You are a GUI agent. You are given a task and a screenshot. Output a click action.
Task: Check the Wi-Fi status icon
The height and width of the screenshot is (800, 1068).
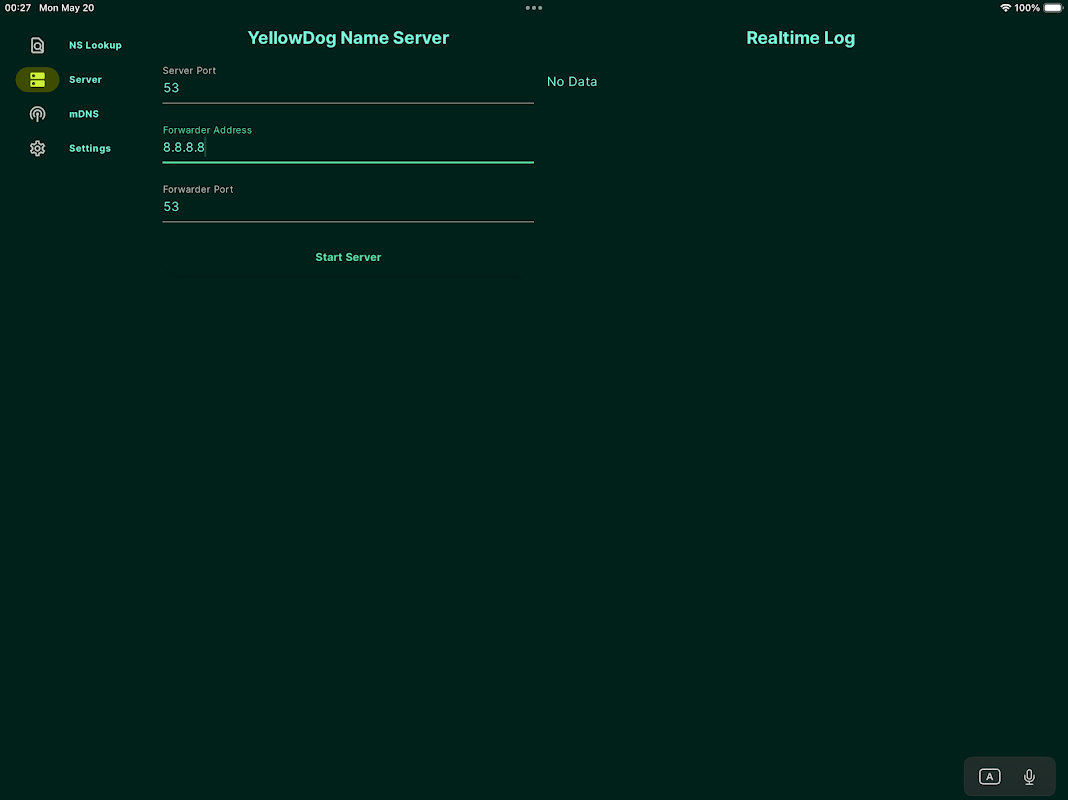1005,8
